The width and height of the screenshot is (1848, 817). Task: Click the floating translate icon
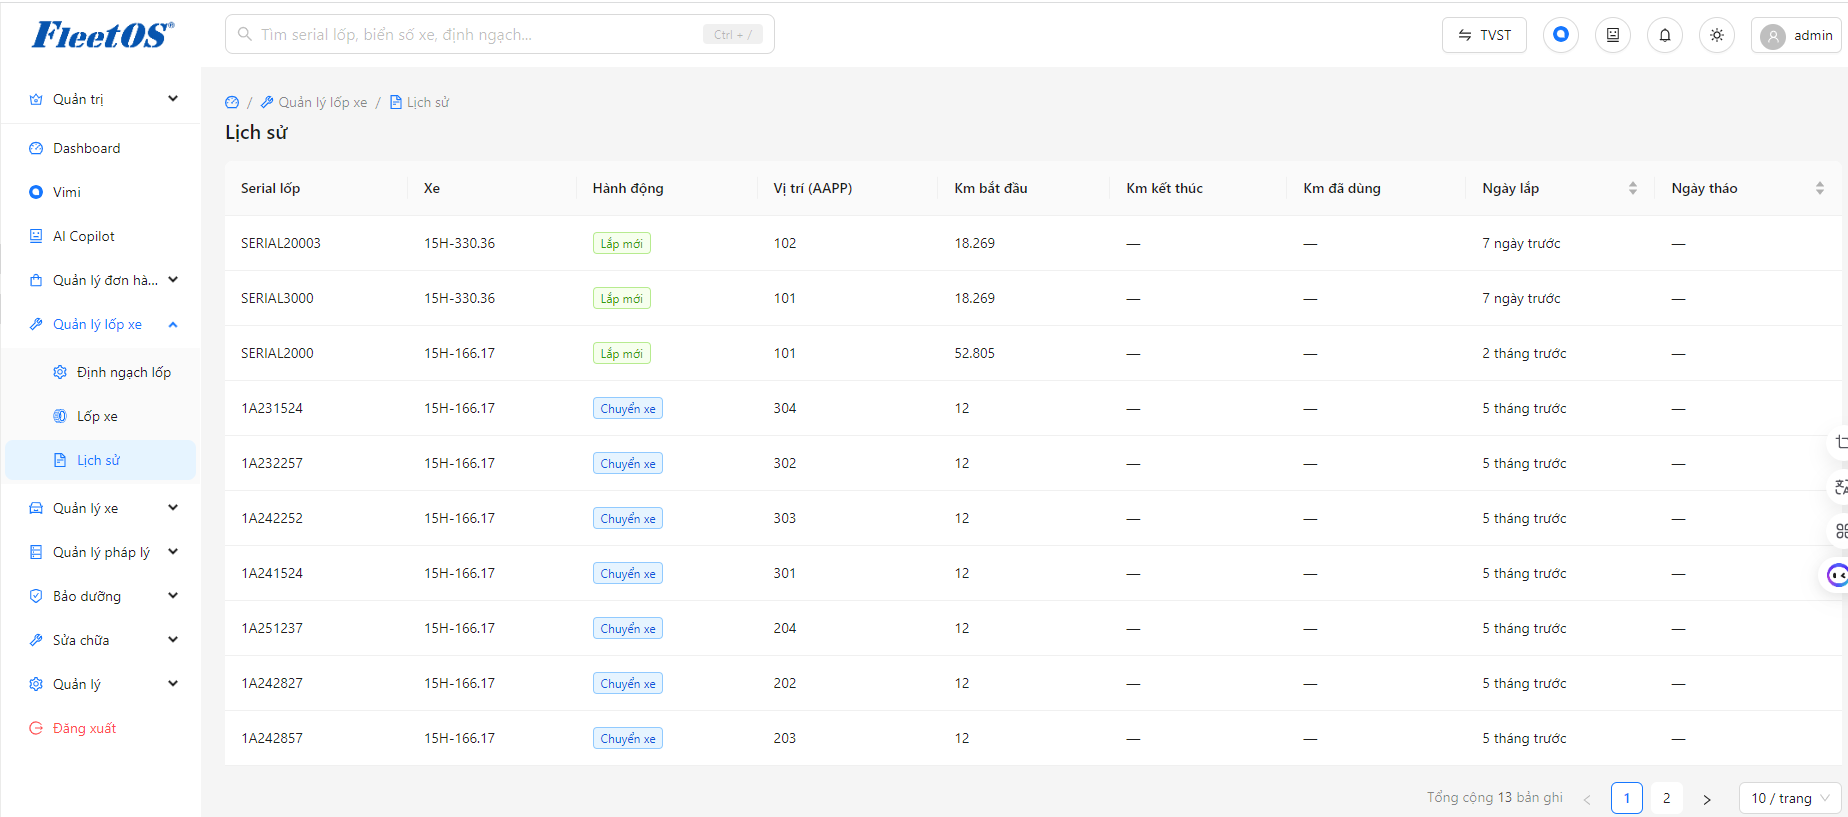[1840, 487]
